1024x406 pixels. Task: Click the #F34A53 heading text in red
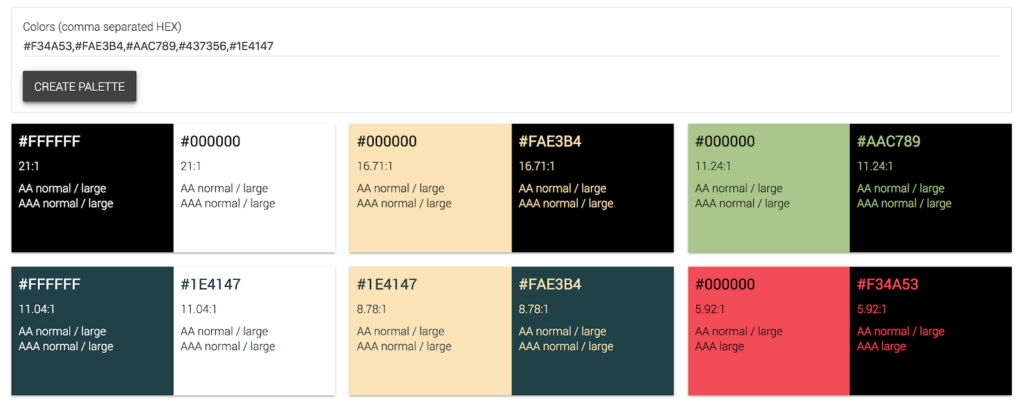pyautogui.click(x=887, y=285)
